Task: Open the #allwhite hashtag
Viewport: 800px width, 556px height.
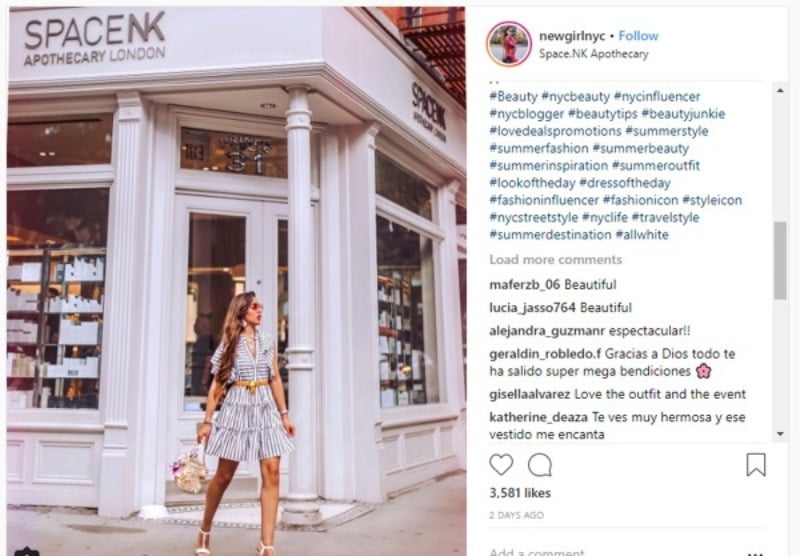Action: (x=642, y=235)
